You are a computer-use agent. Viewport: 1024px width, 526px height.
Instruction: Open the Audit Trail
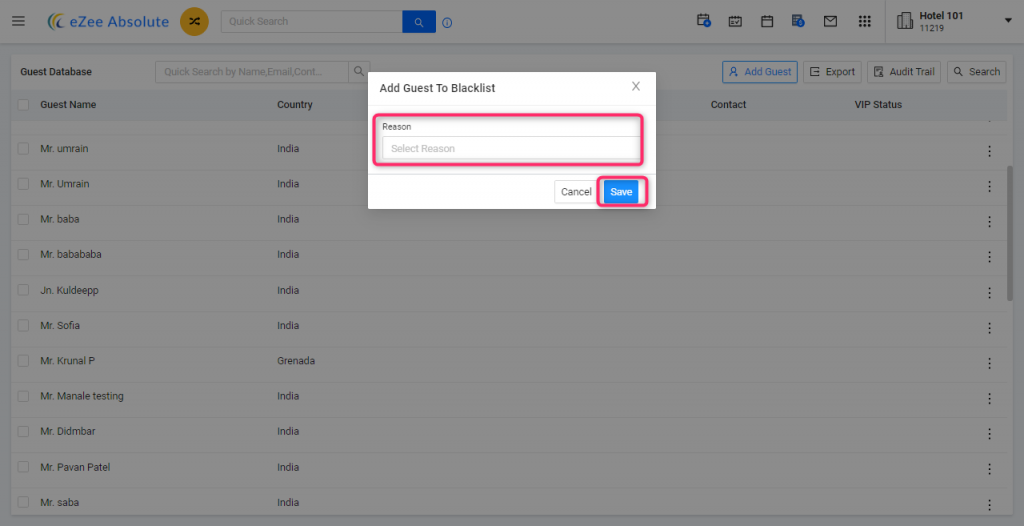(x=904, y=72)
